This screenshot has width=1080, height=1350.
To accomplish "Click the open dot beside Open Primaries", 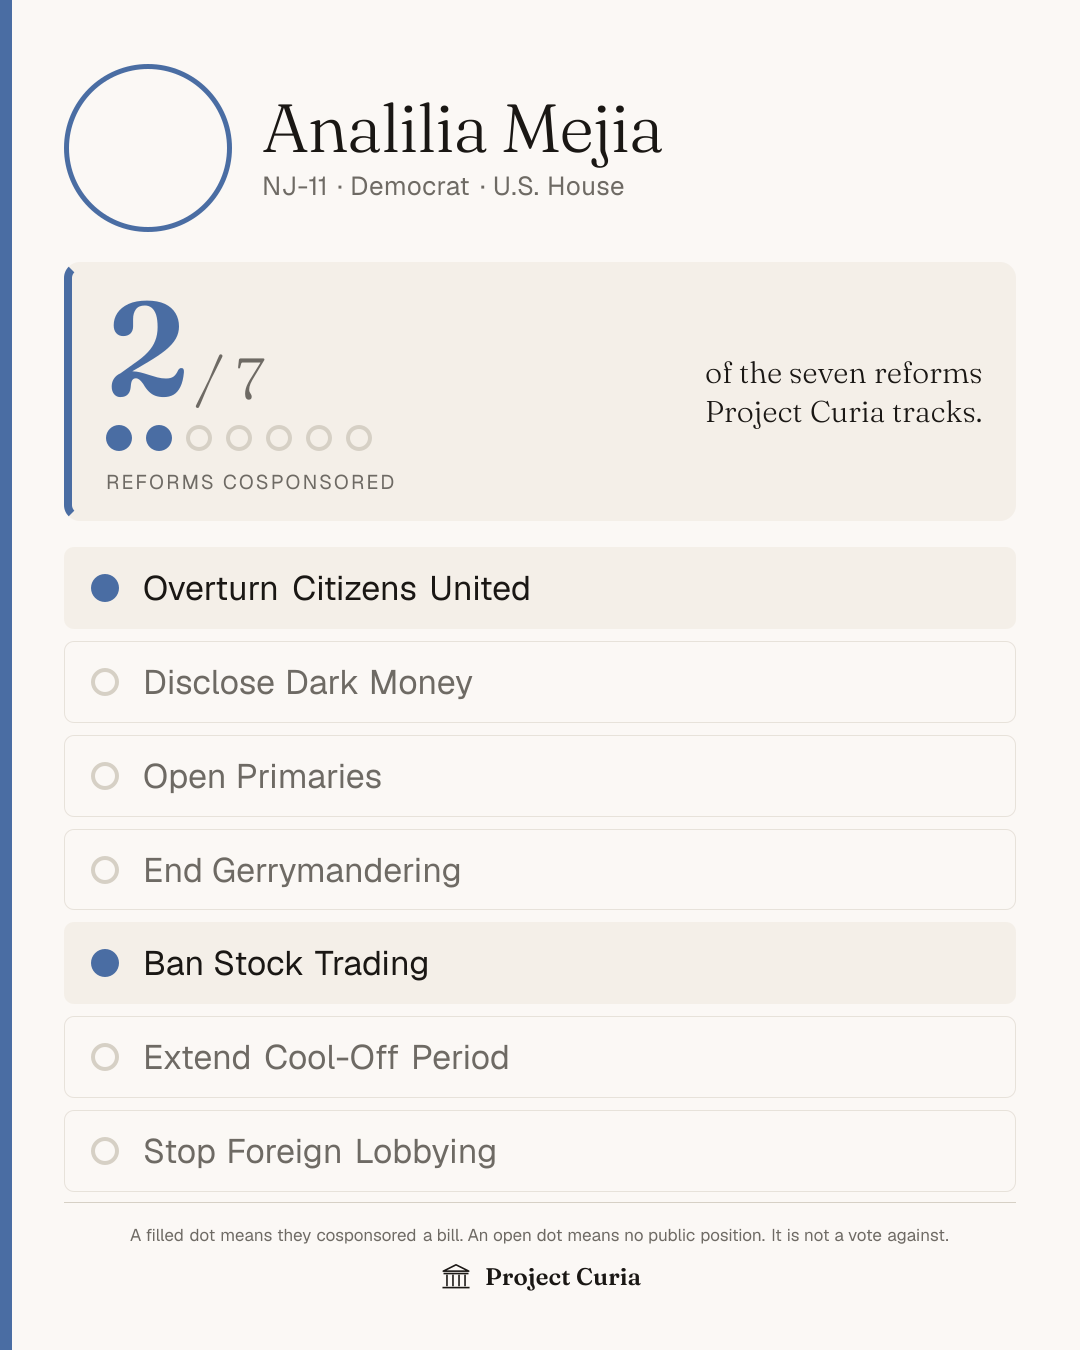I will (x=105, y=776).
